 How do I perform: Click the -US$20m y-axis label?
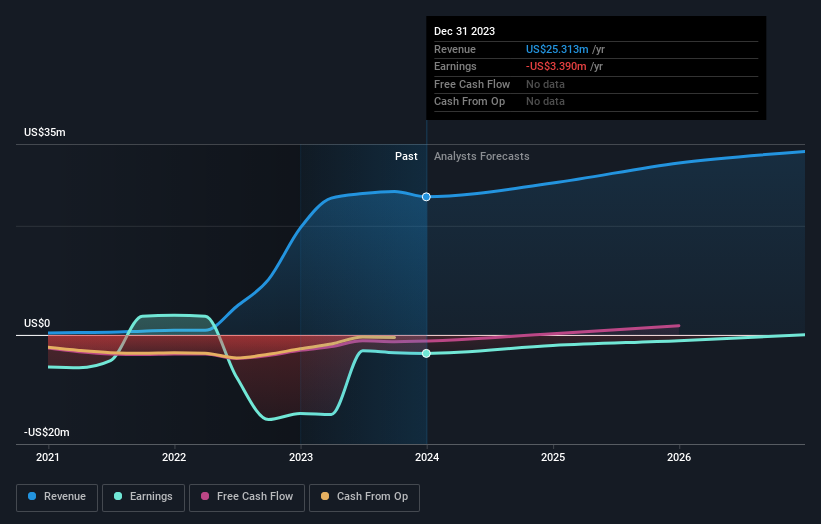pos(46,432)
